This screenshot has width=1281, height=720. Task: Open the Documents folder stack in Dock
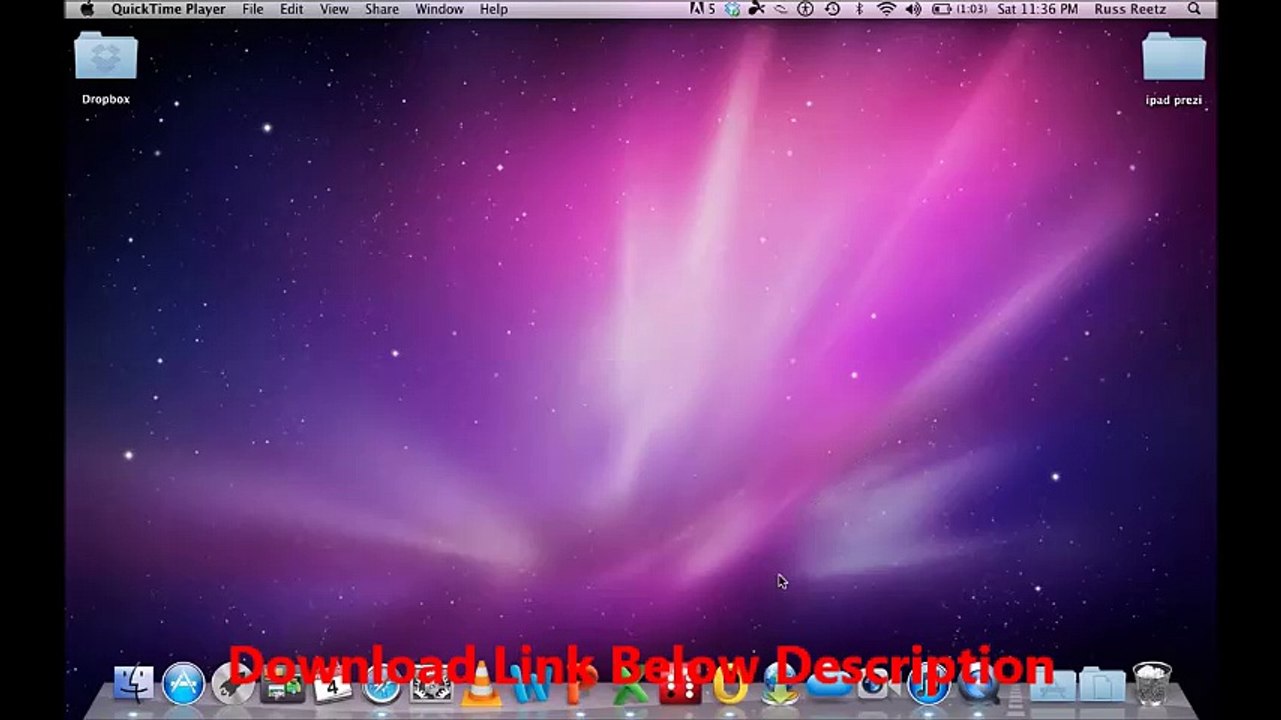[x=1102, y=686]
